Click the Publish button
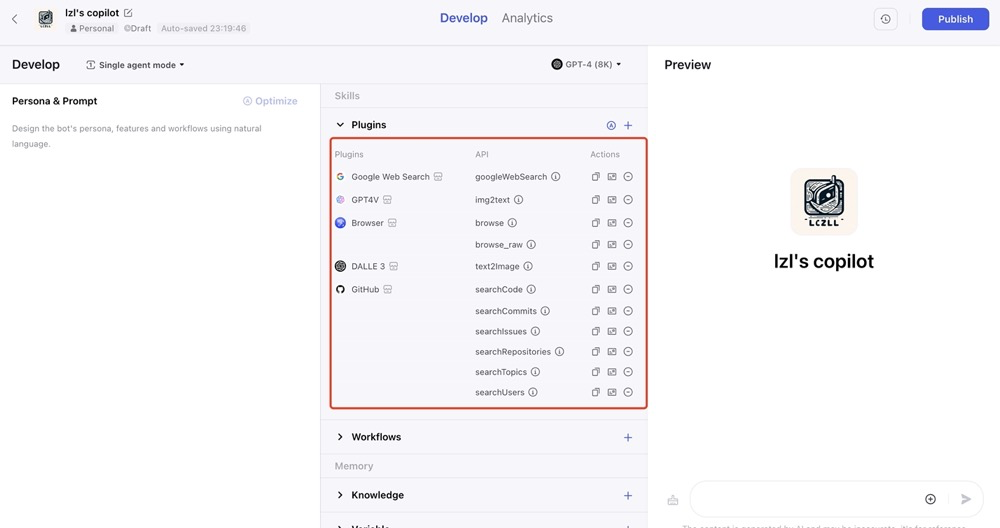This screenshot has width=1000, height=528. click(x=955, y=19)
